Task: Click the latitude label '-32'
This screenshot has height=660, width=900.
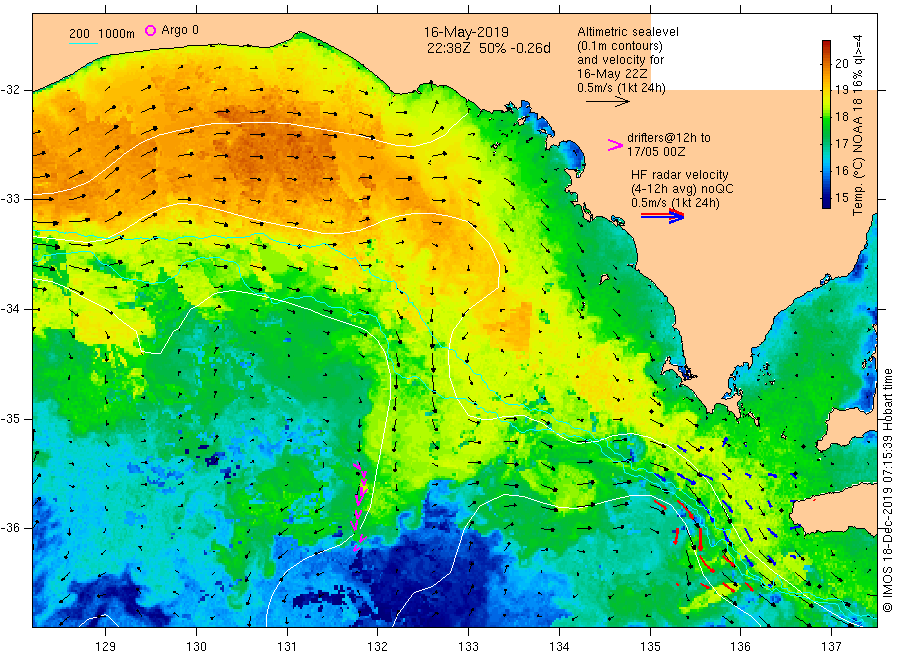Action: click(x=11, y=90)
